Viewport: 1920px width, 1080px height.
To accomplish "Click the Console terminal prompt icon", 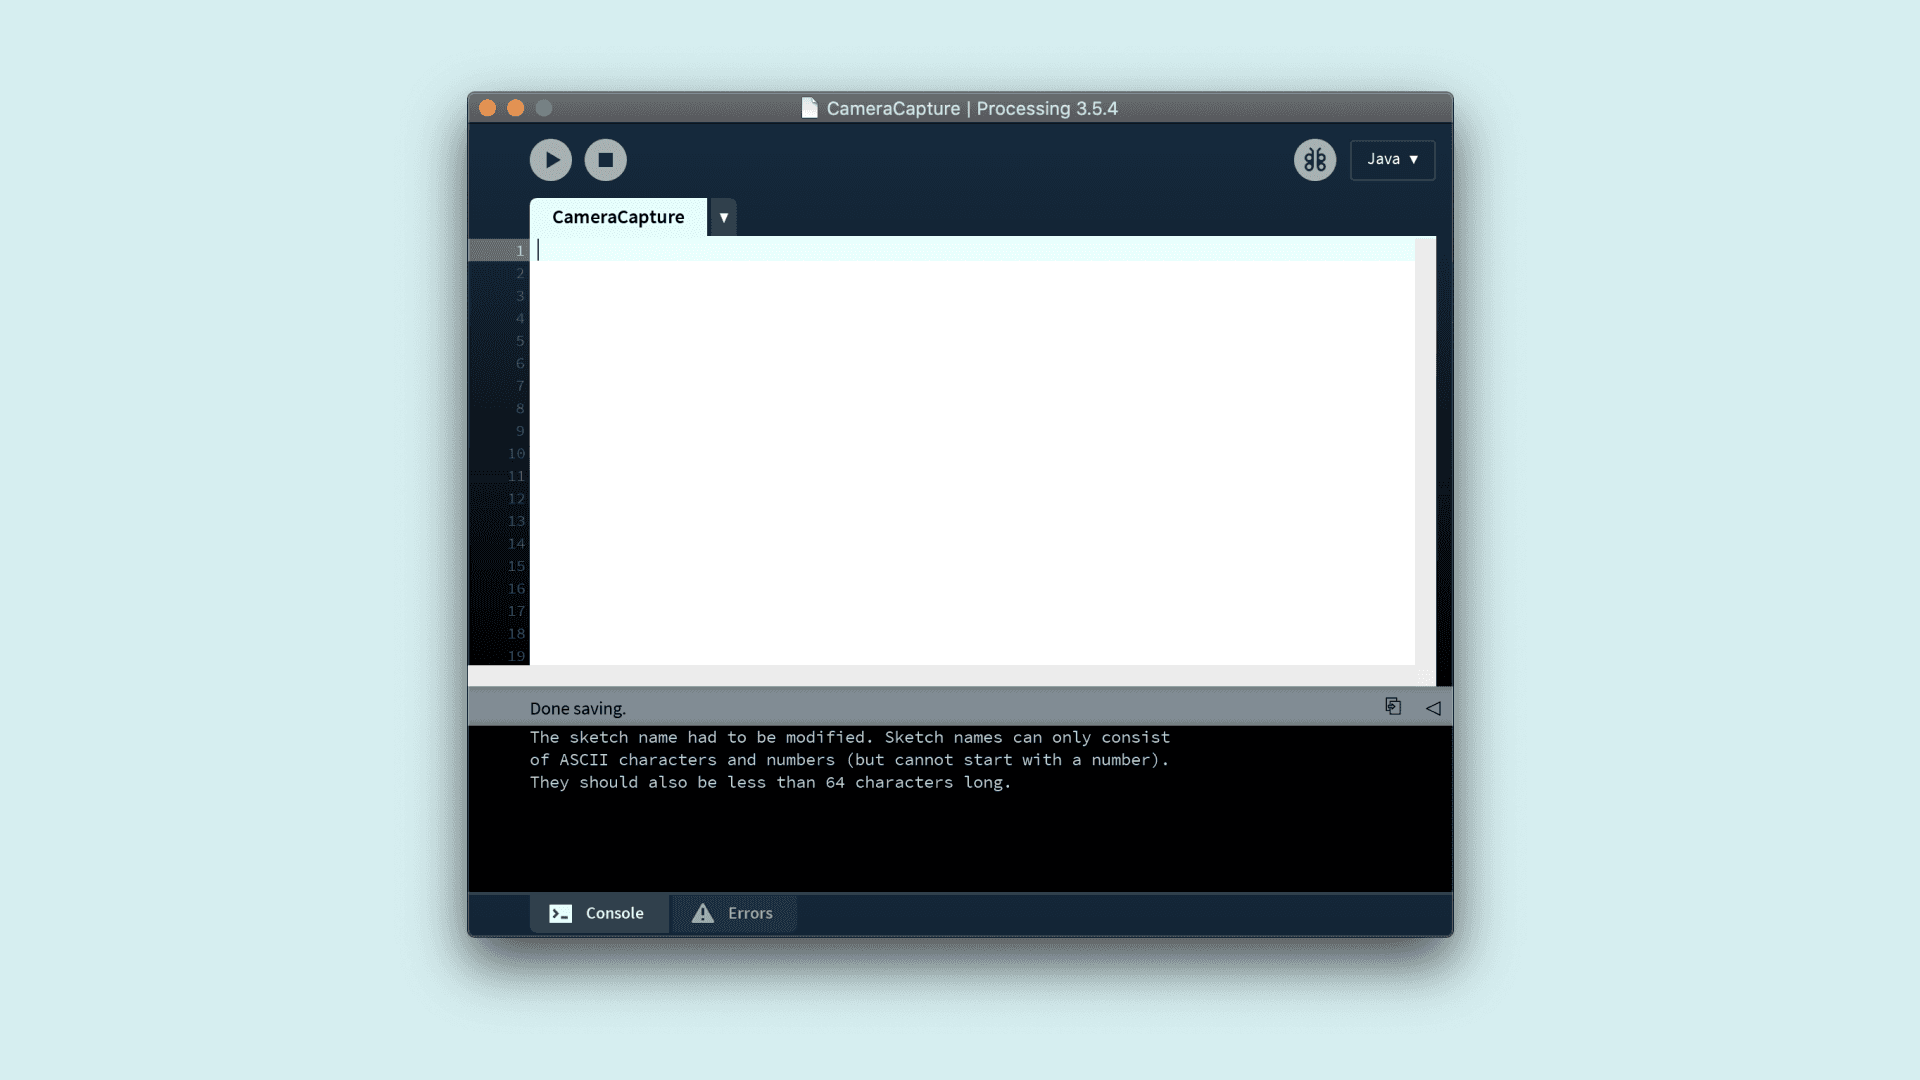I will (561, 913).
